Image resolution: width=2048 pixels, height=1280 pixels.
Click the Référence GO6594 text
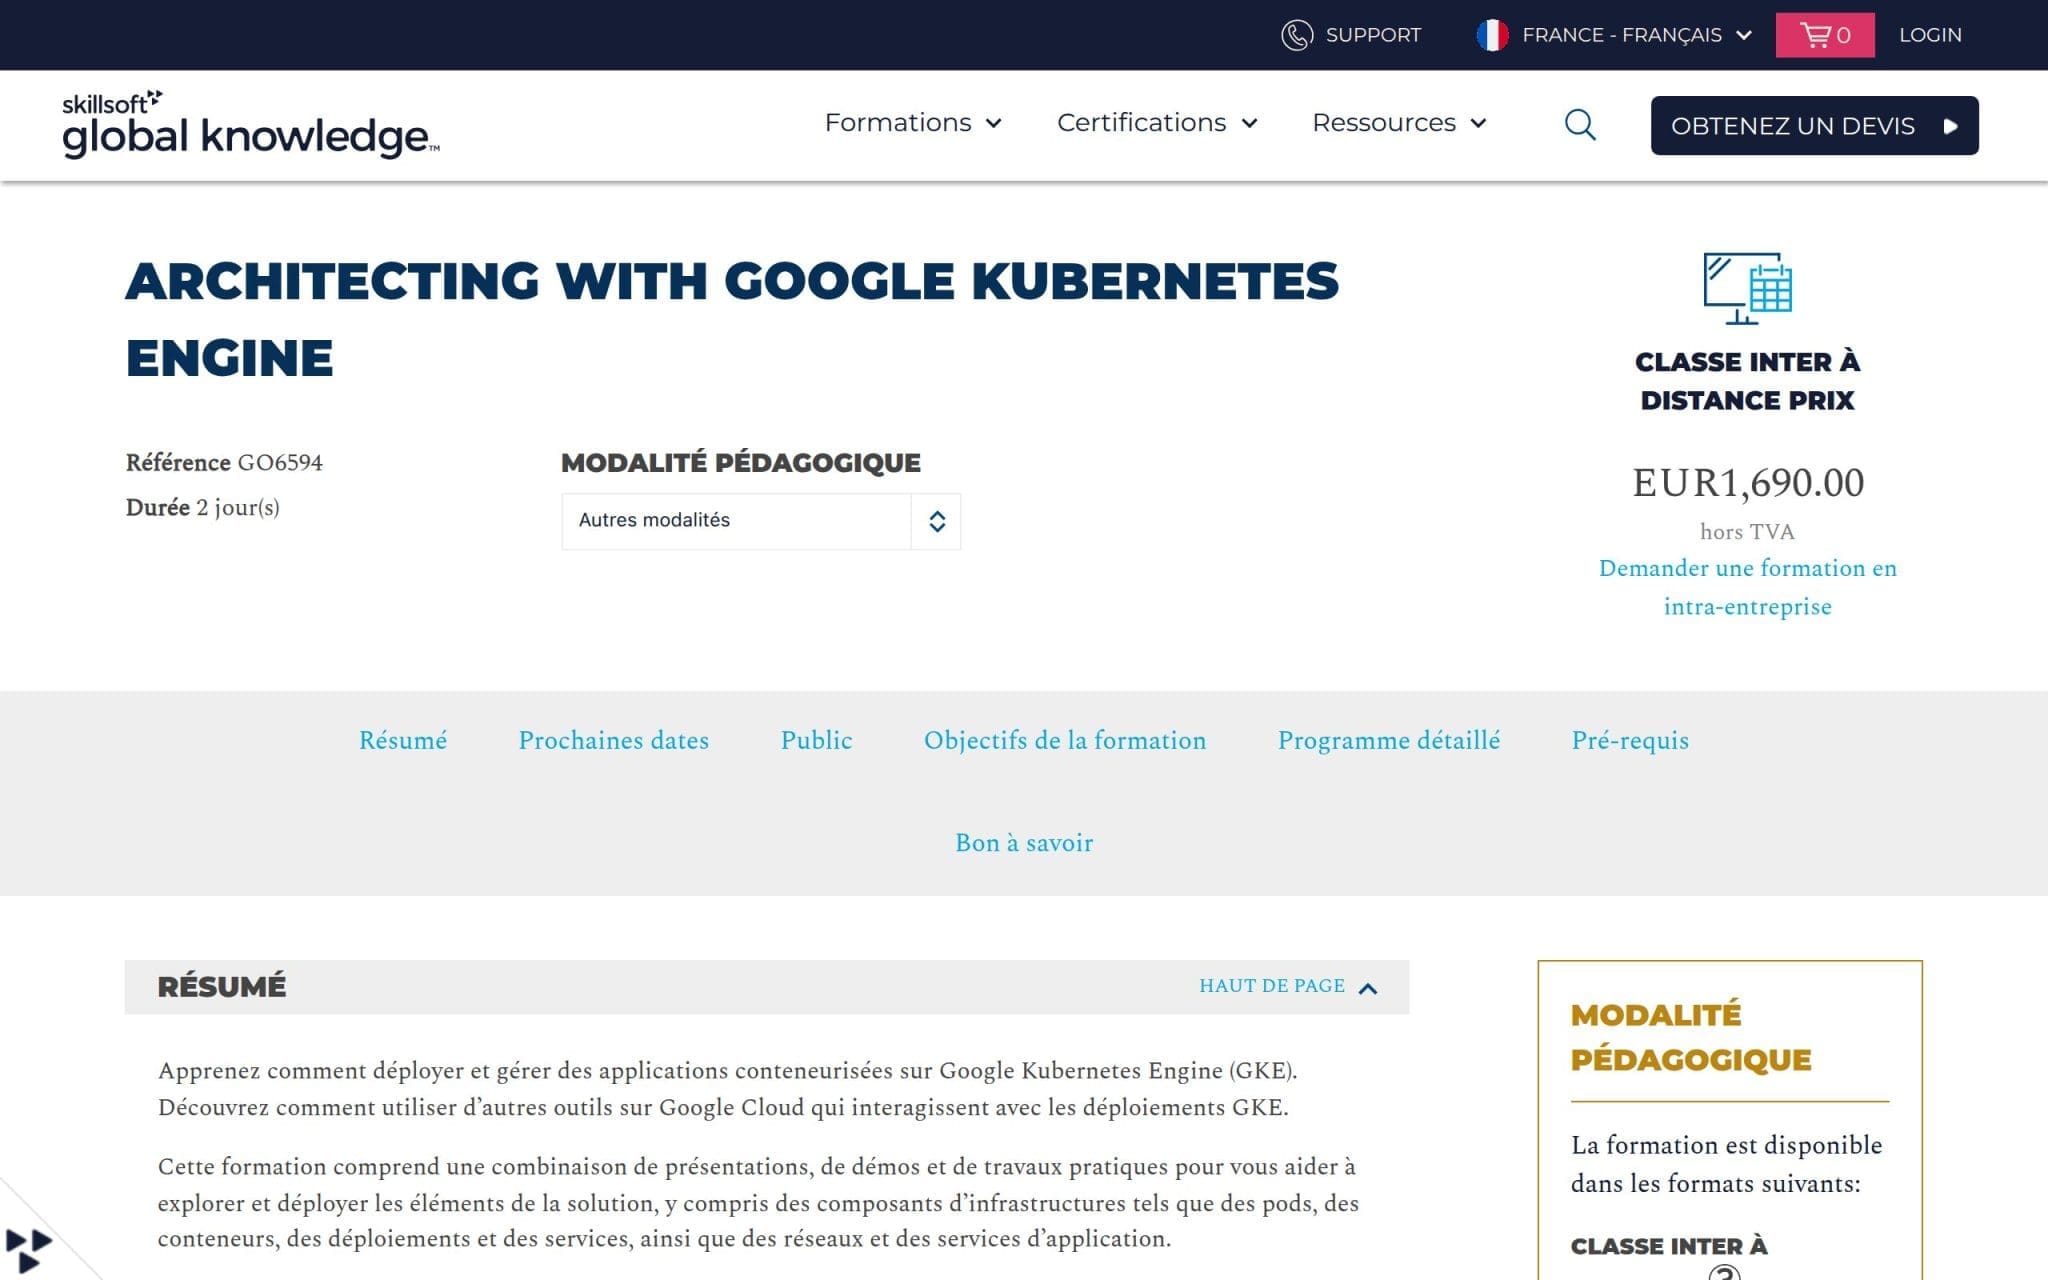tap(224, 463)
